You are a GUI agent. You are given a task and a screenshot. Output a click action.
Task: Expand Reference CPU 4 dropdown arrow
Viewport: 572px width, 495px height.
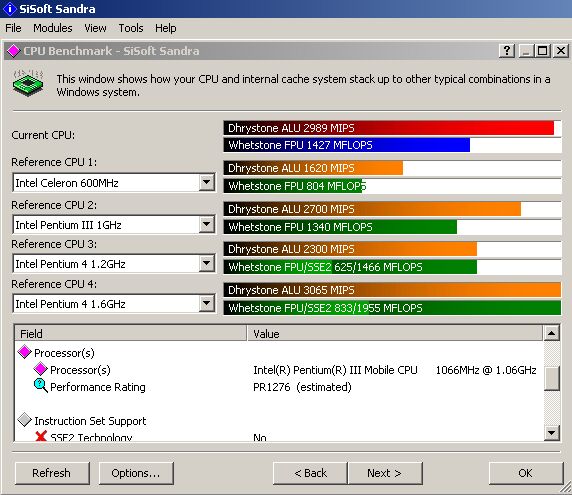pyautogui.click(x=206, y=303)
